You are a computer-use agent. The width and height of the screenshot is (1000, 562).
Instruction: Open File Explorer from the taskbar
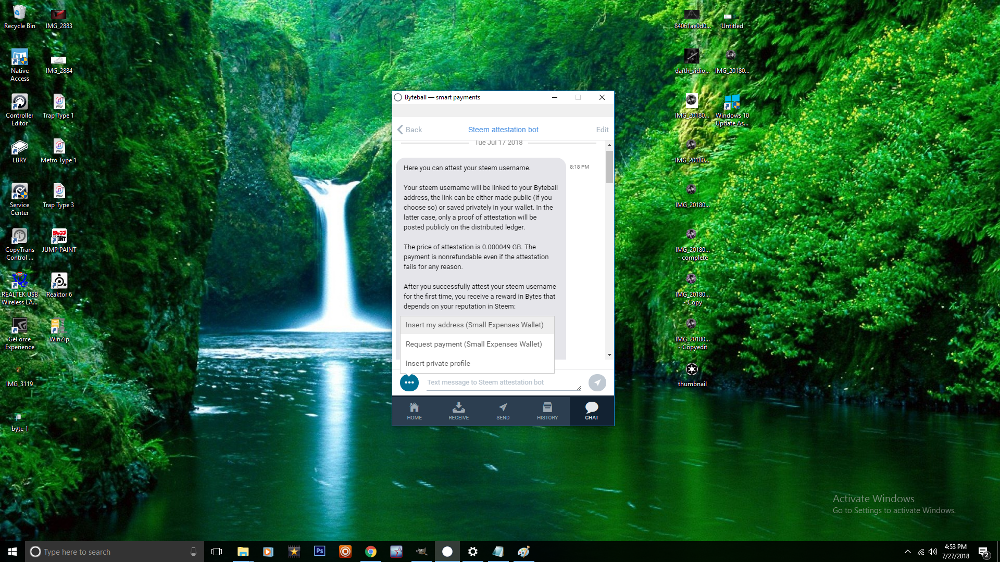pyautogui.click(x=243, y=551)
